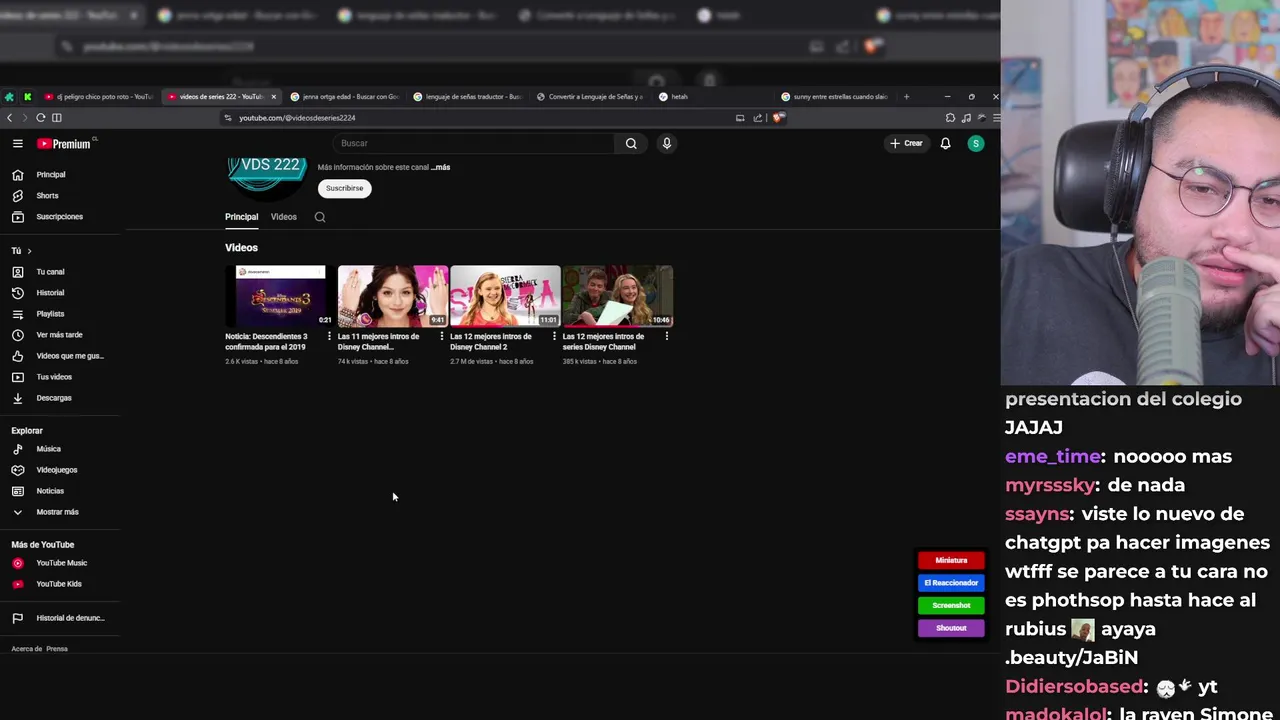
Task: Start voice search with microphone icon
Action: [667, 144]
